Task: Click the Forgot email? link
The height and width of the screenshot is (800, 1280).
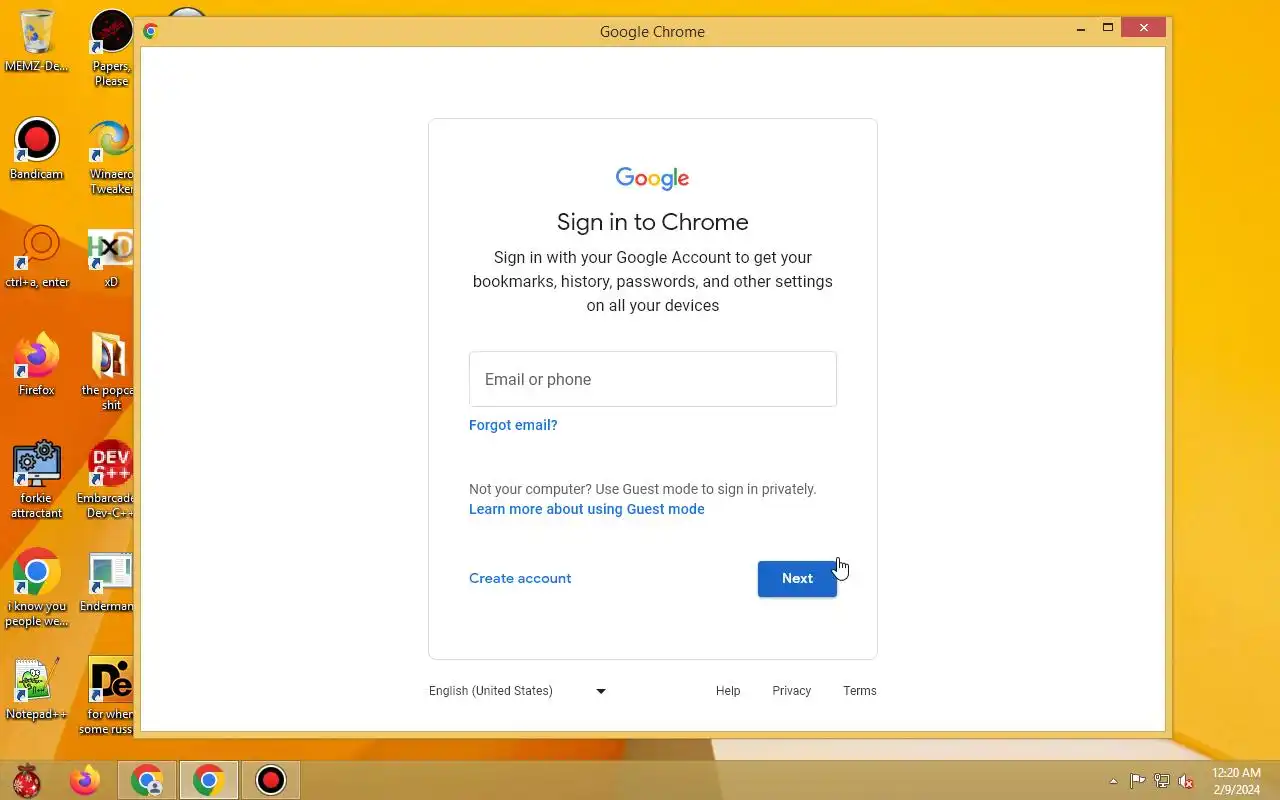Action: point(513,425)
